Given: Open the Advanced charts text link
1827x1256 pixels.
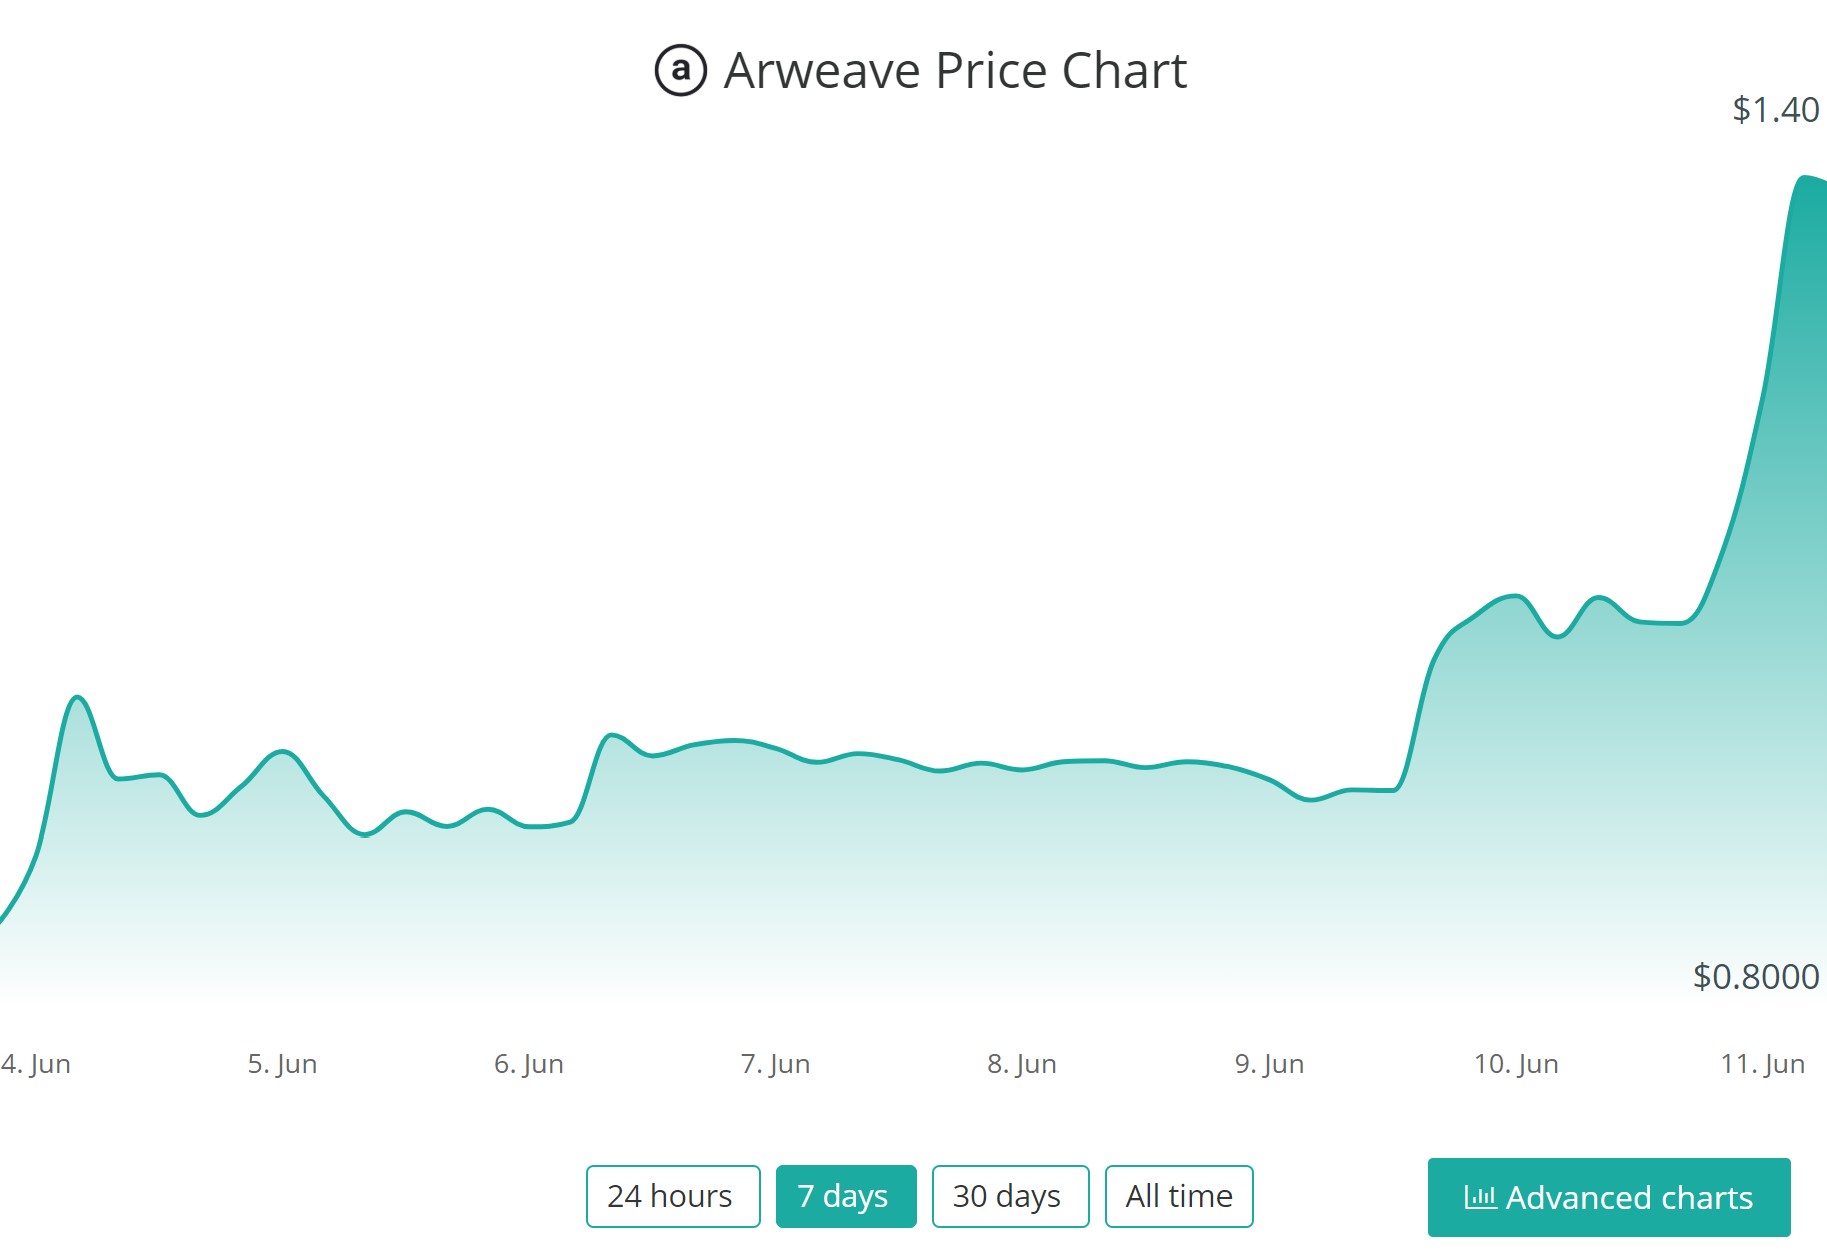Looking at the screenshot, I should click(1629, 1197).
